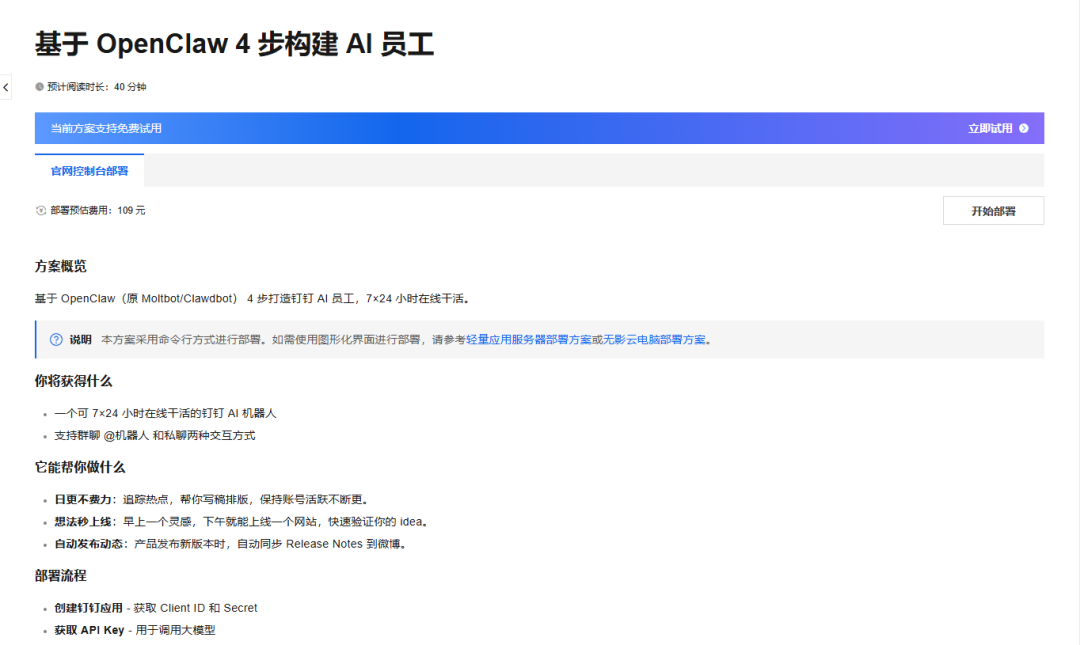Click 获取 API Key step item
Viewport: 1080px width, 645px height.
click(x=135, y=630)
